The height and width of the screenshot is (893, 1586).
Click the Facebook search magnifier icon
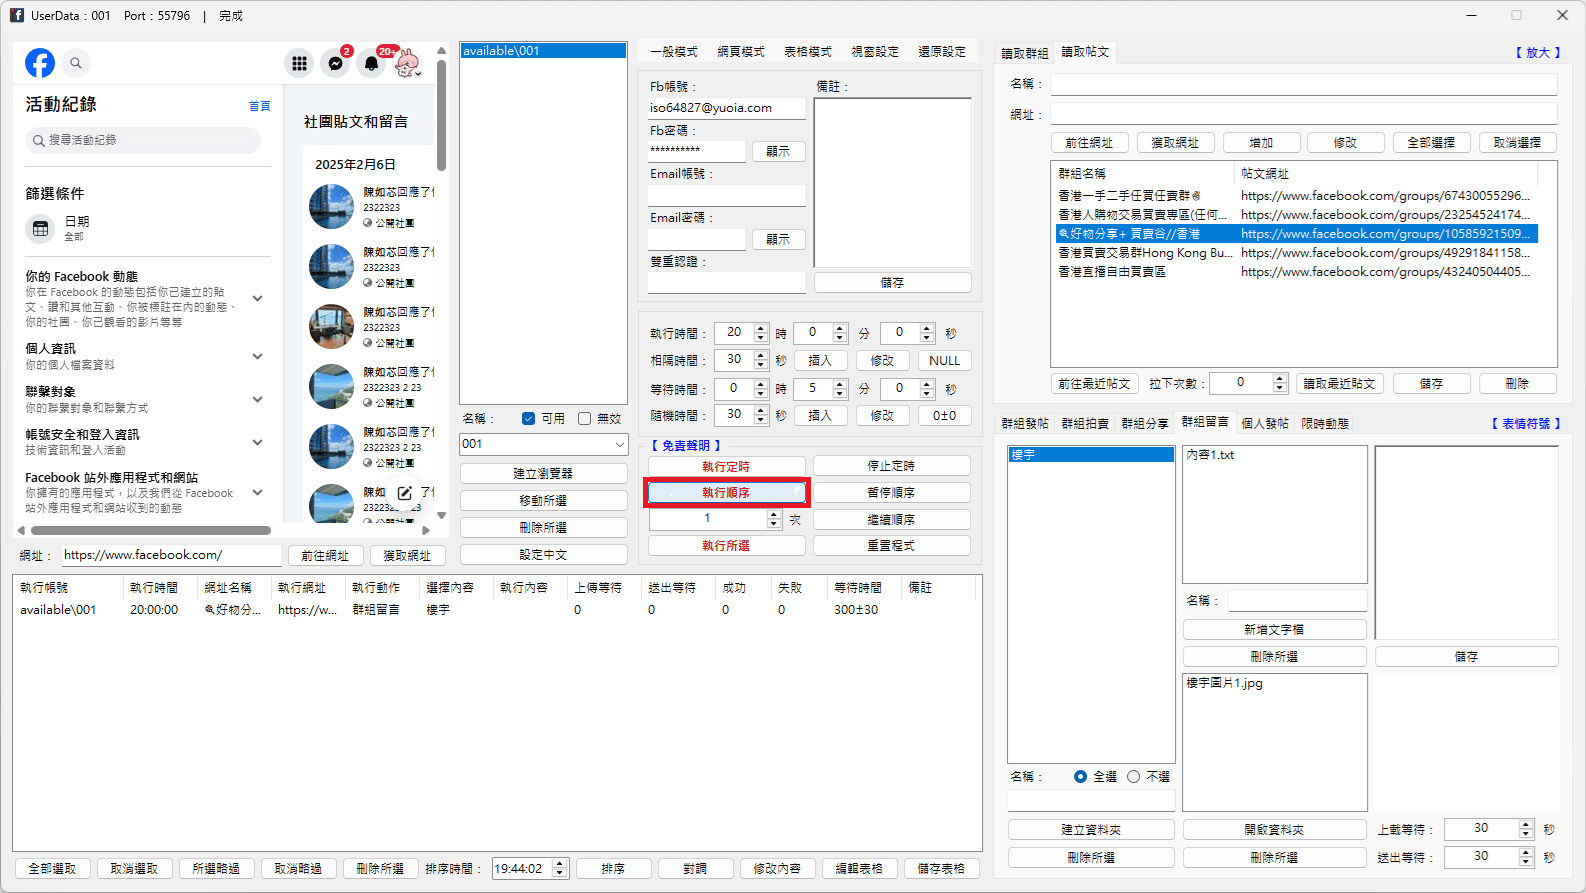point(76,63)
